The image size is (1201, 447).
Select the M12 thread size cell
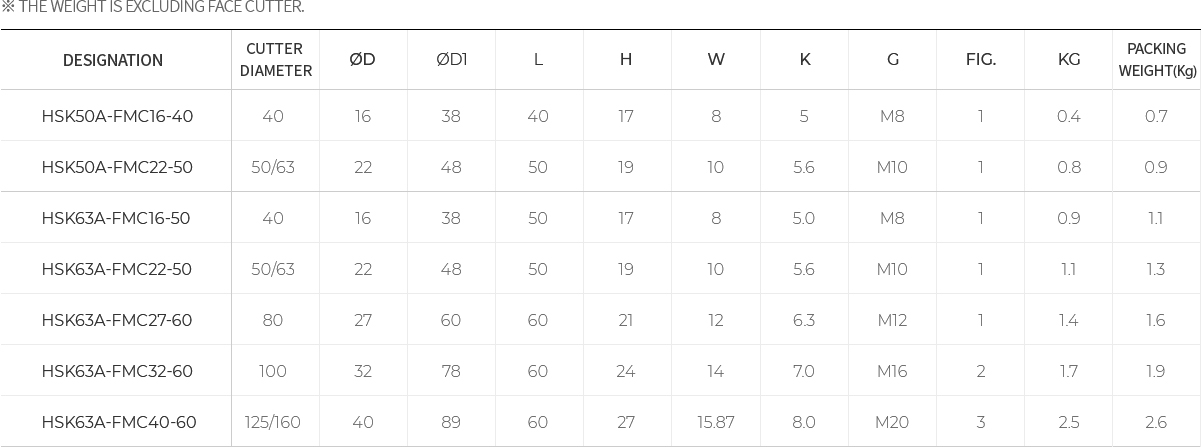click(891, 321)
